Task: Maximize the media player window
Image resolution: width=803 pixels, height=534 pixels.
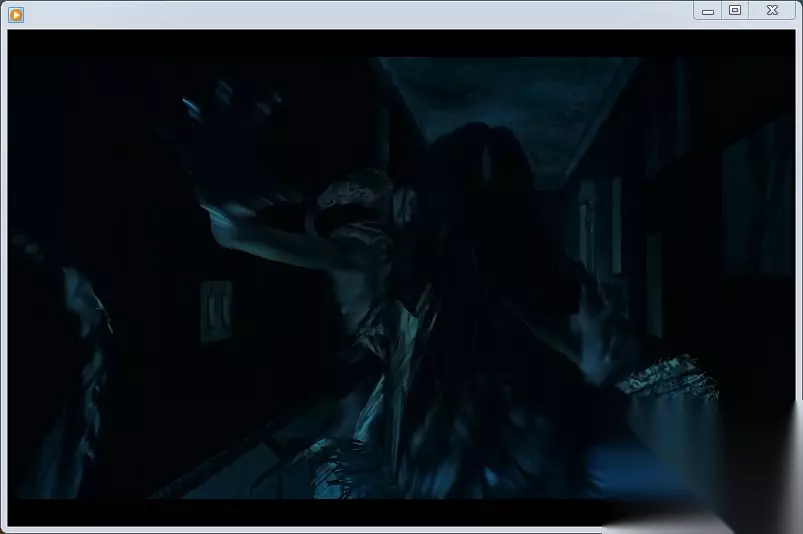Action: [735, 10]
